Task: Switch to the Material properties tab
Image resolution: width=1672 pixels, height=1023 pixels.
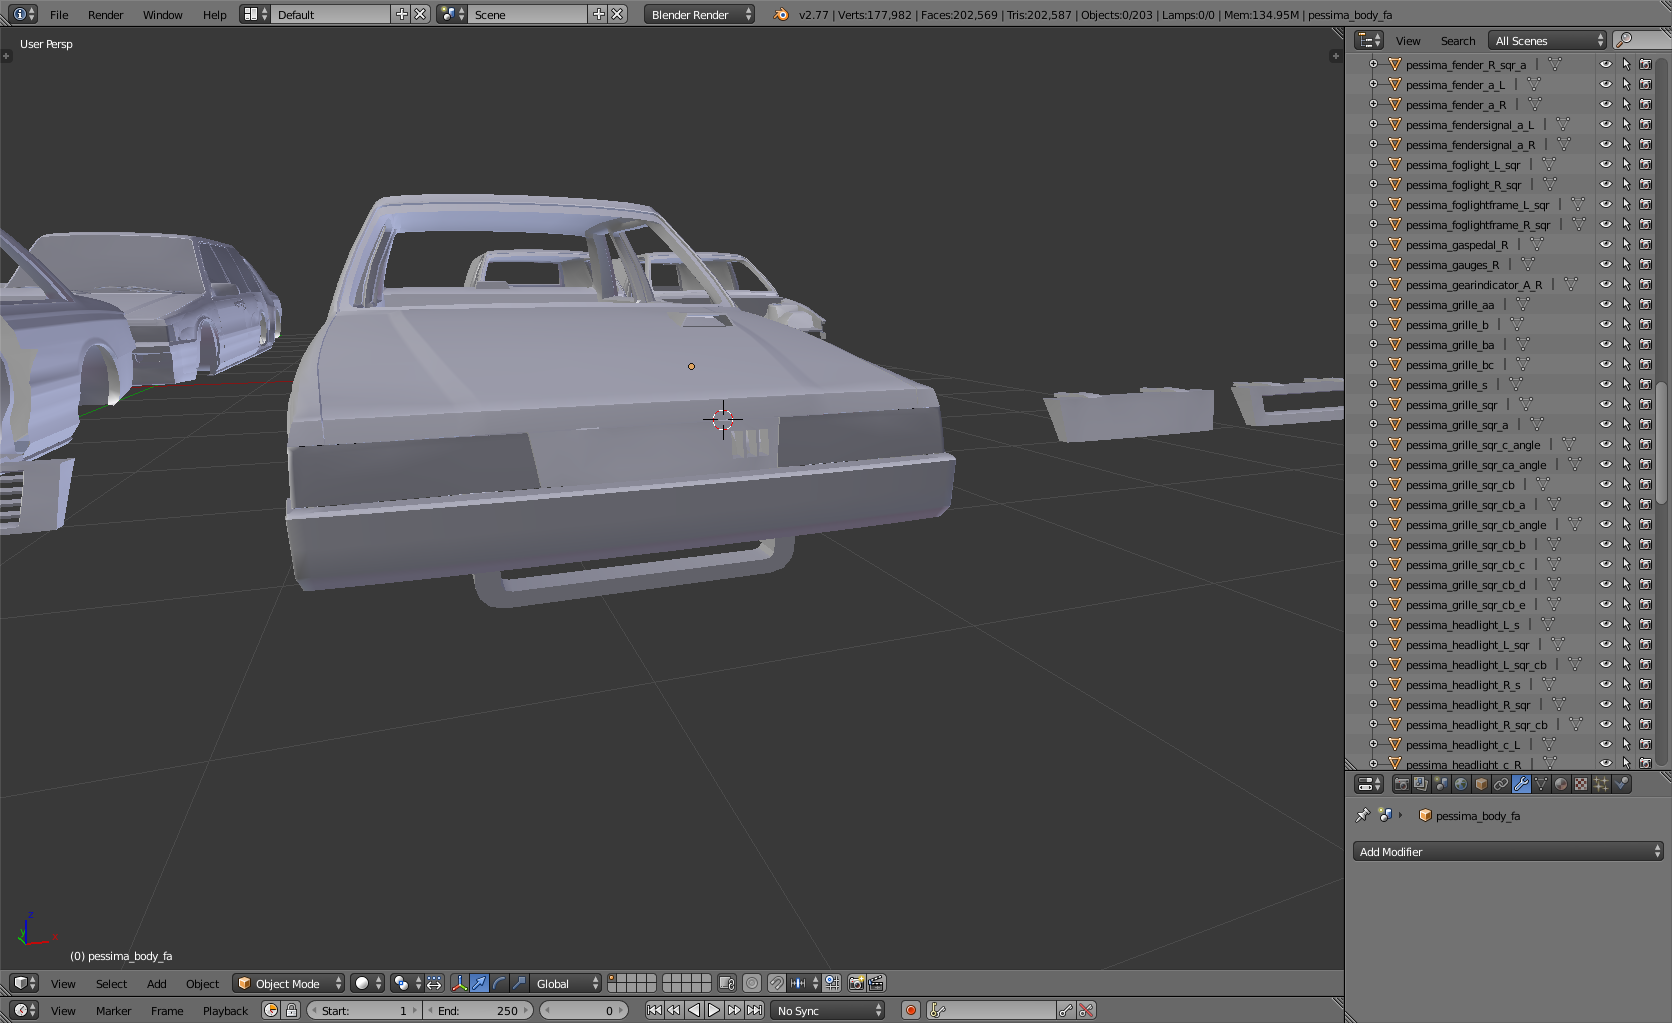Action: (x=1561, y=785)
